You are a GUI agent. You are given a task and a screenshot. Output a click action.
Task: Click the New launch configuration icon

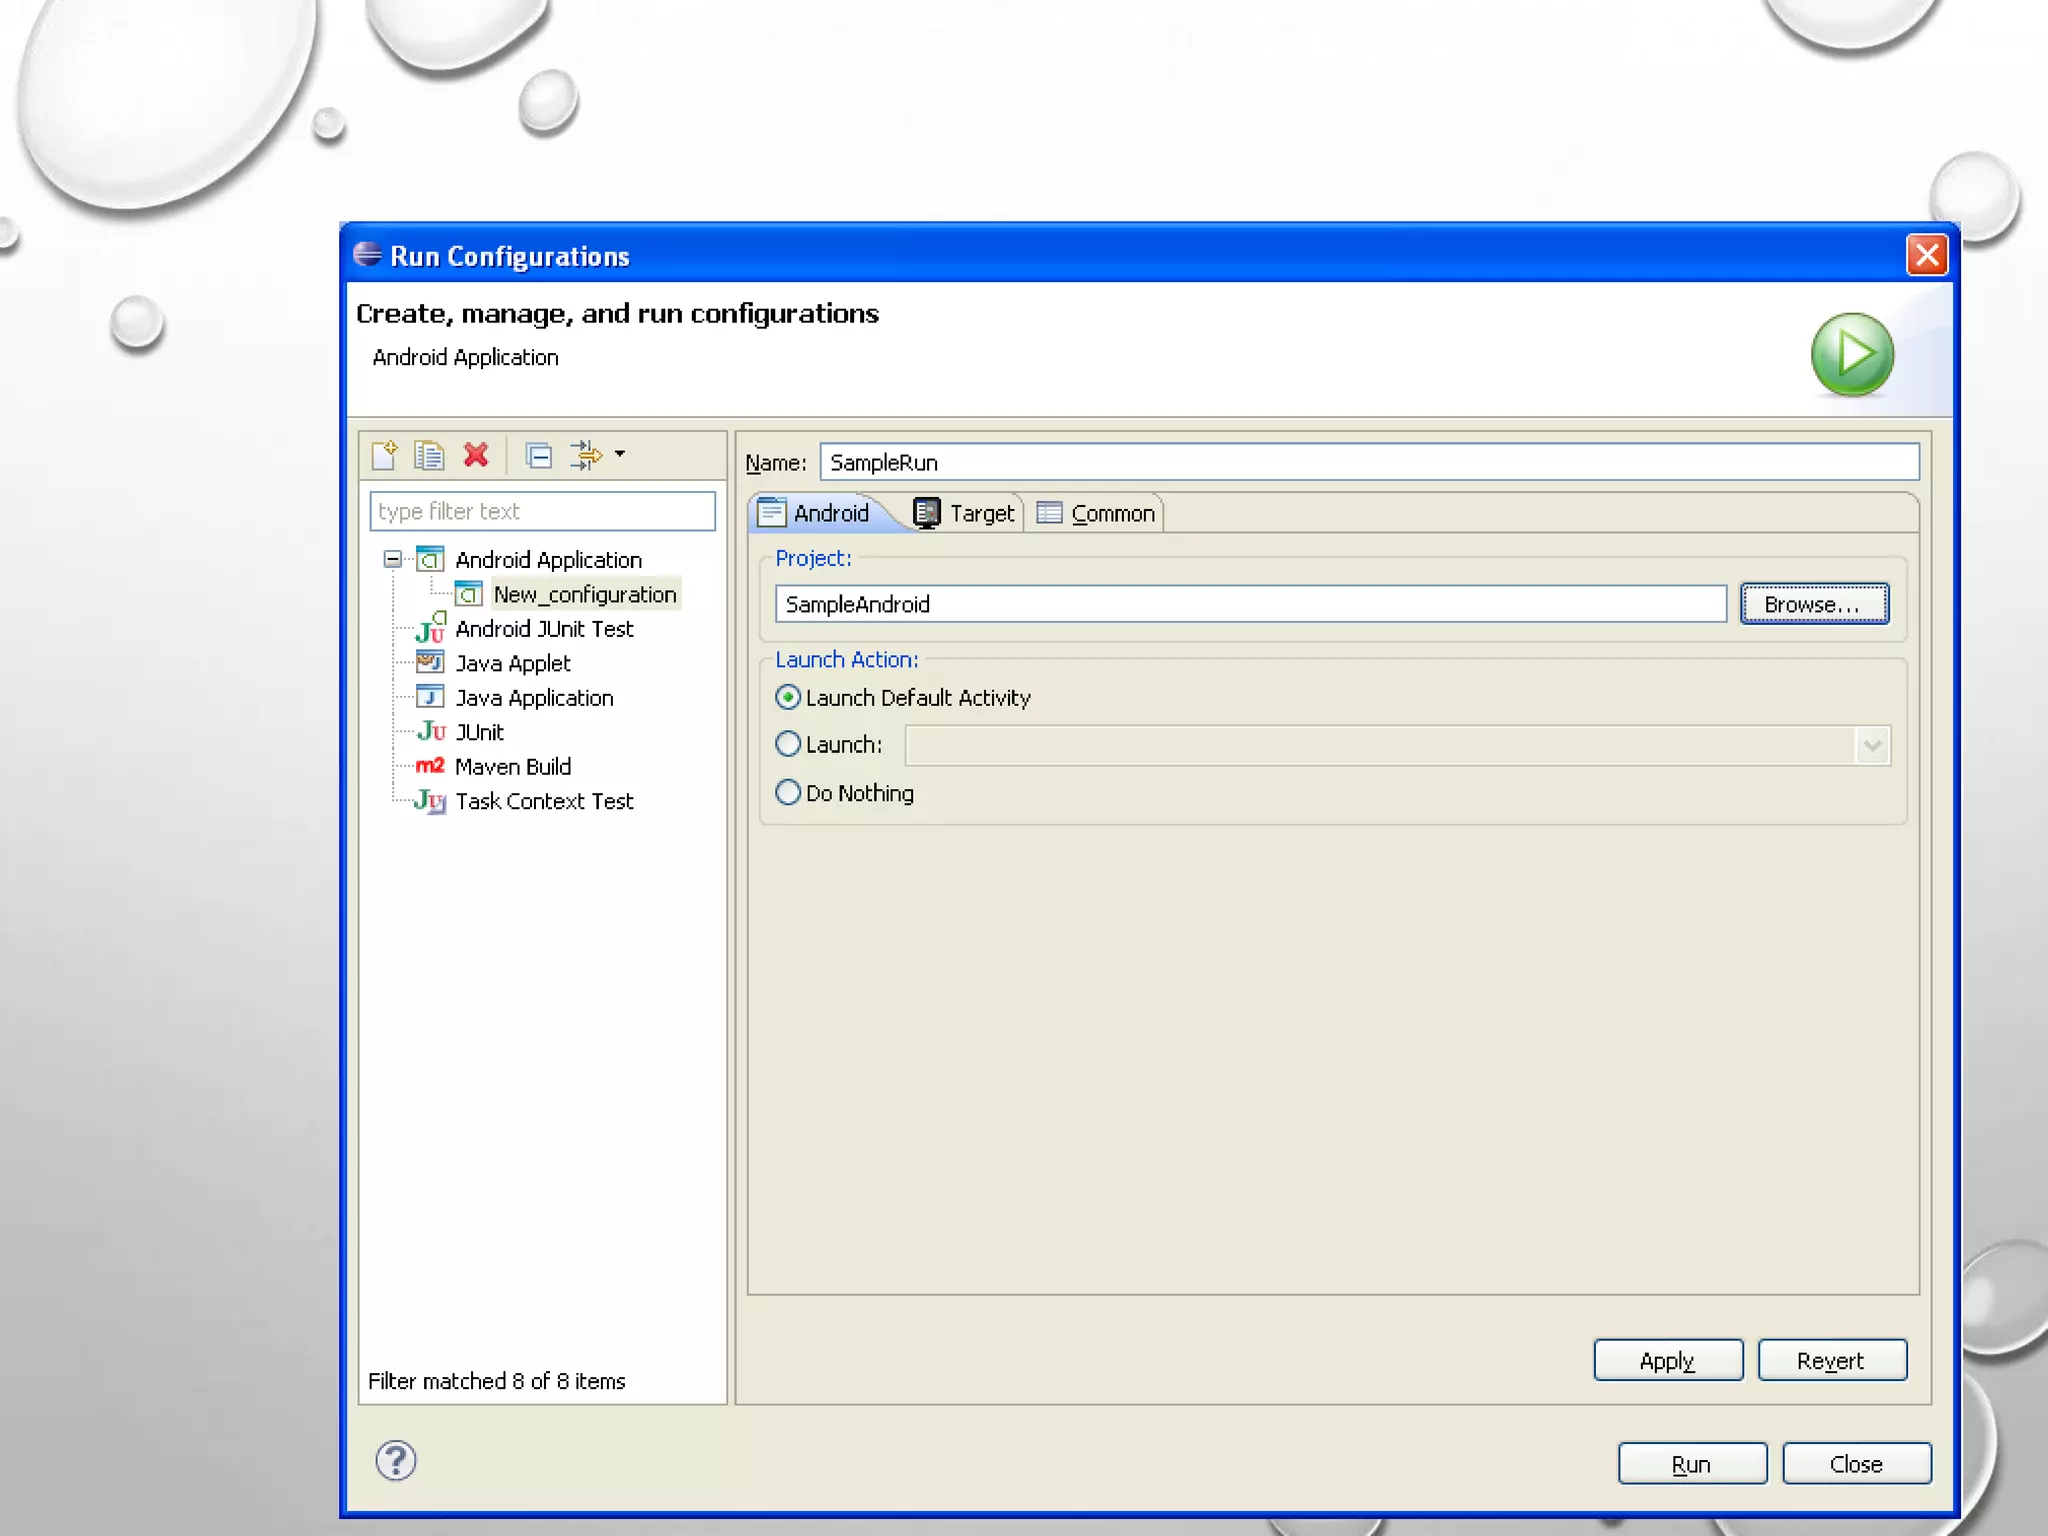click(x=384, y=456)
